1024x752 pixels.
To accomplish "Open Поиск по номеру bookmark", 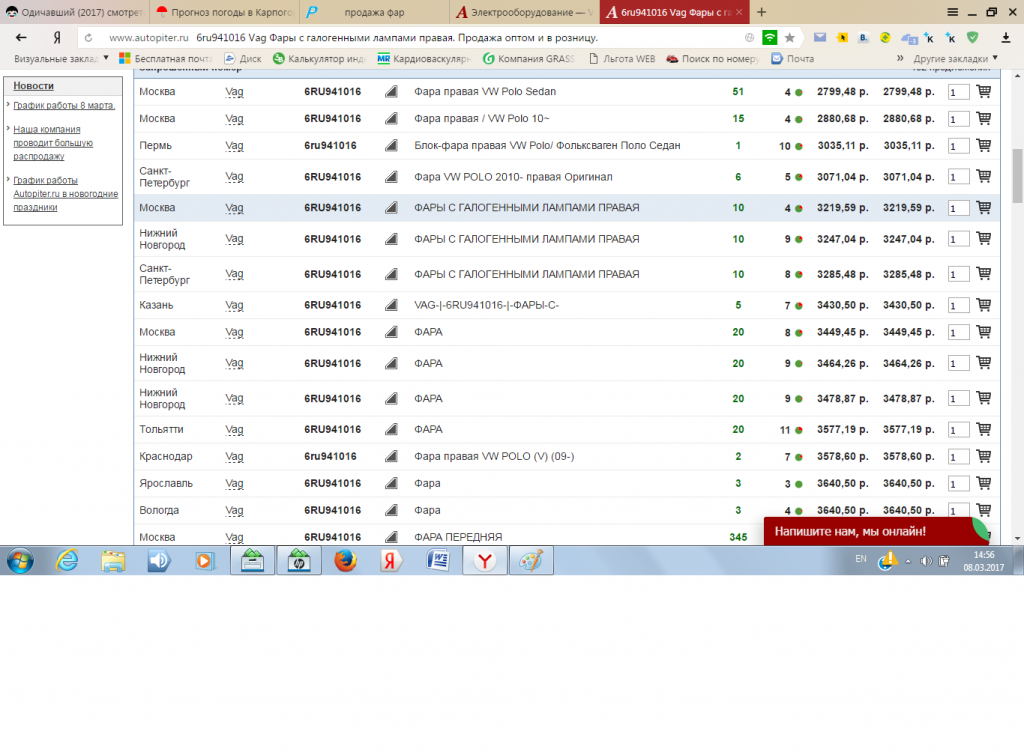I will 712,58.
